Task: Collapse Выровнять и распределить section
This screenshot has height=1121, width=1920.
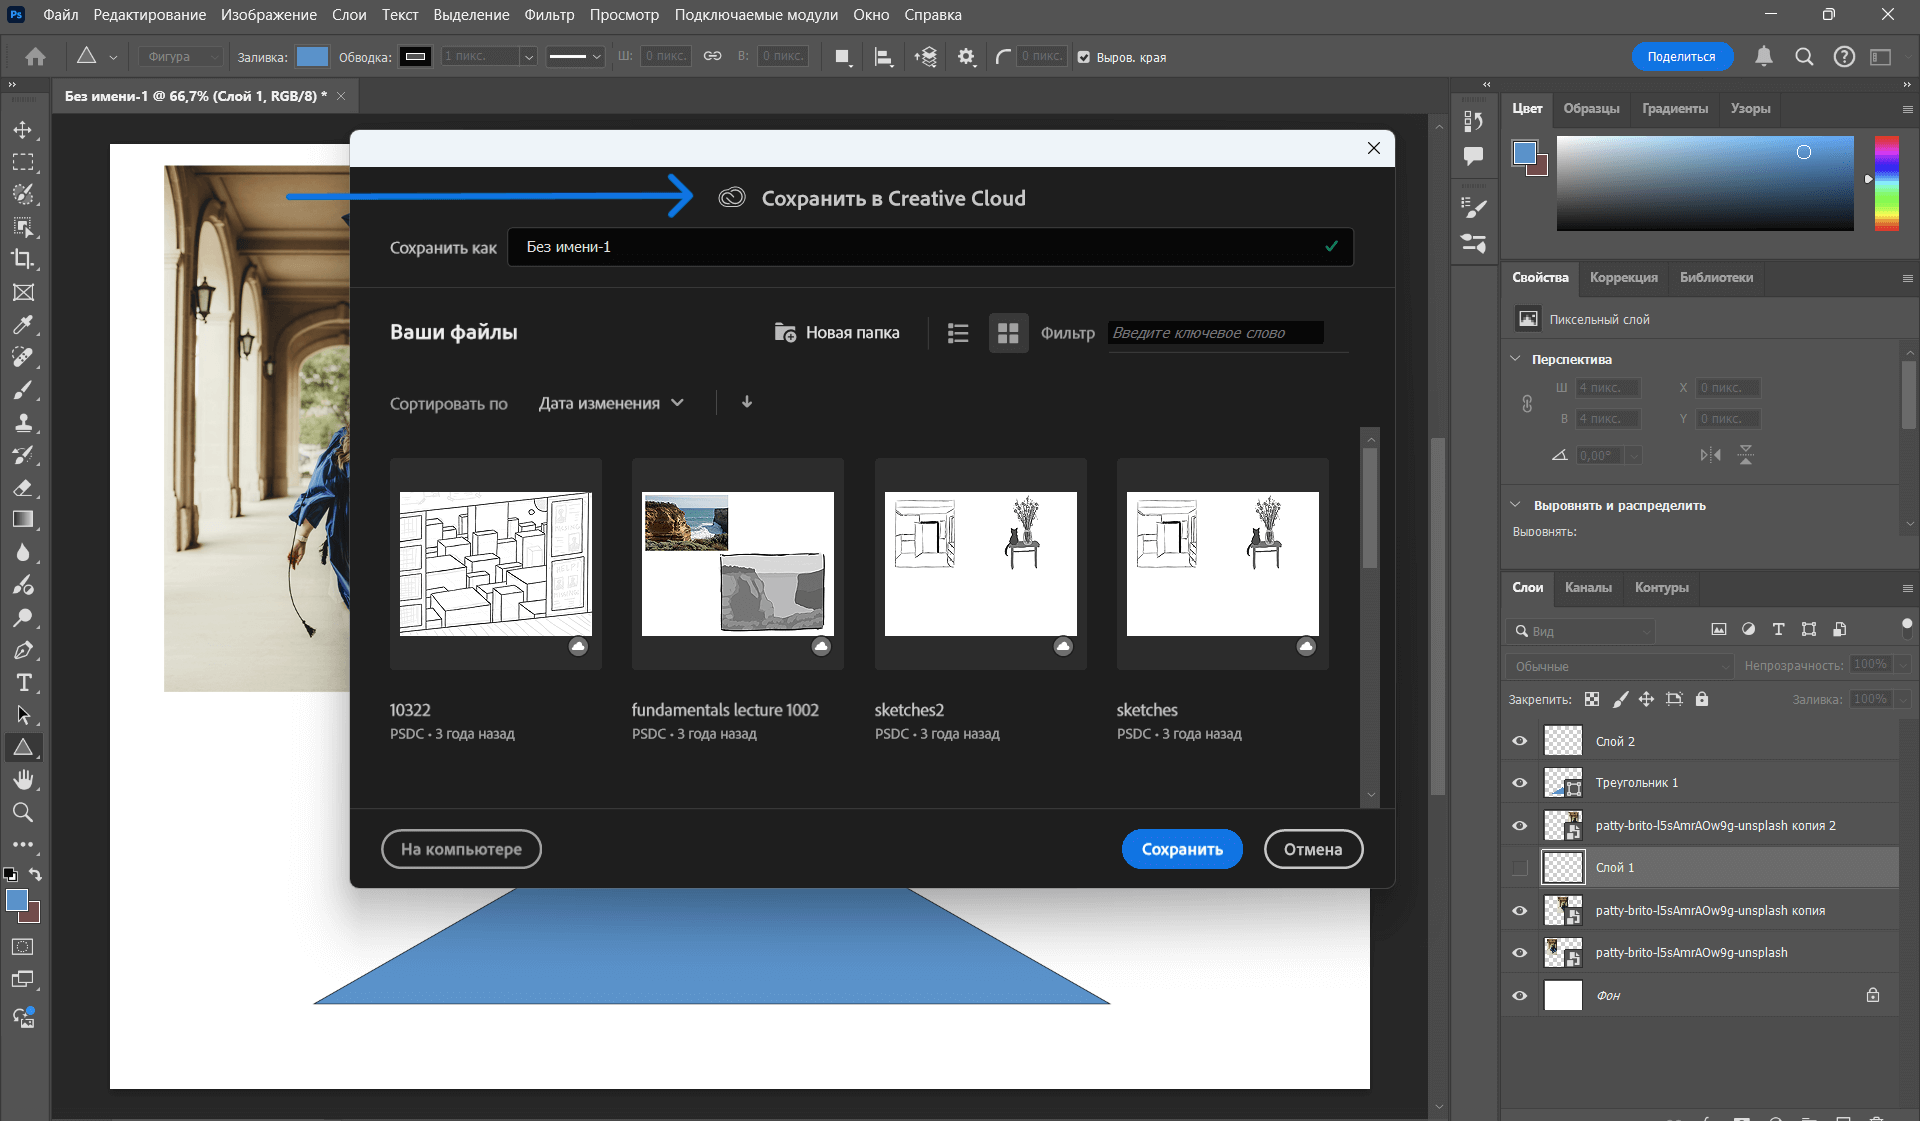Action: 1515,505
